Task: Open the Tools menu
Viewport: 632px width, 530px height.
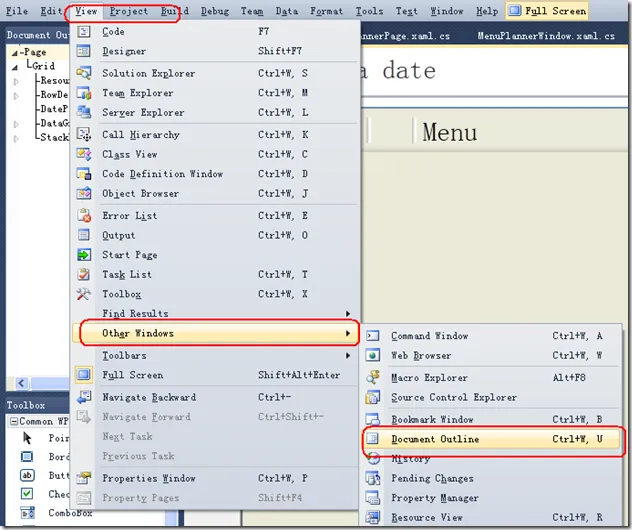Action: pyautogui.click(x=369, y=11)
